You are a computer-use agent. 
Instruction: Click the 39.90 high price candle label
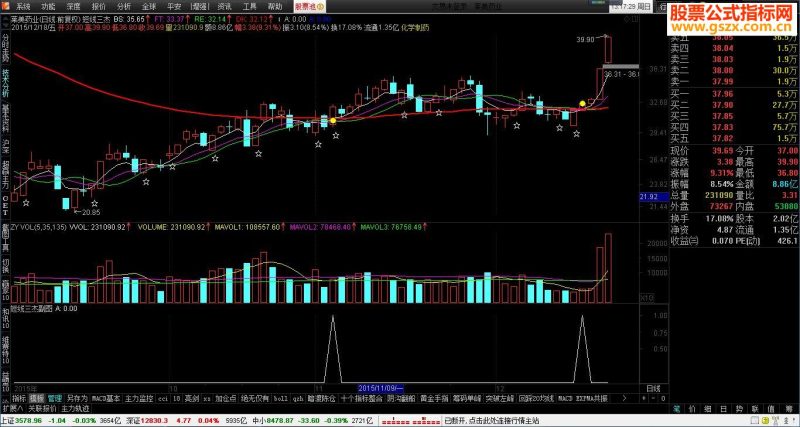click(x=585, y=39)
